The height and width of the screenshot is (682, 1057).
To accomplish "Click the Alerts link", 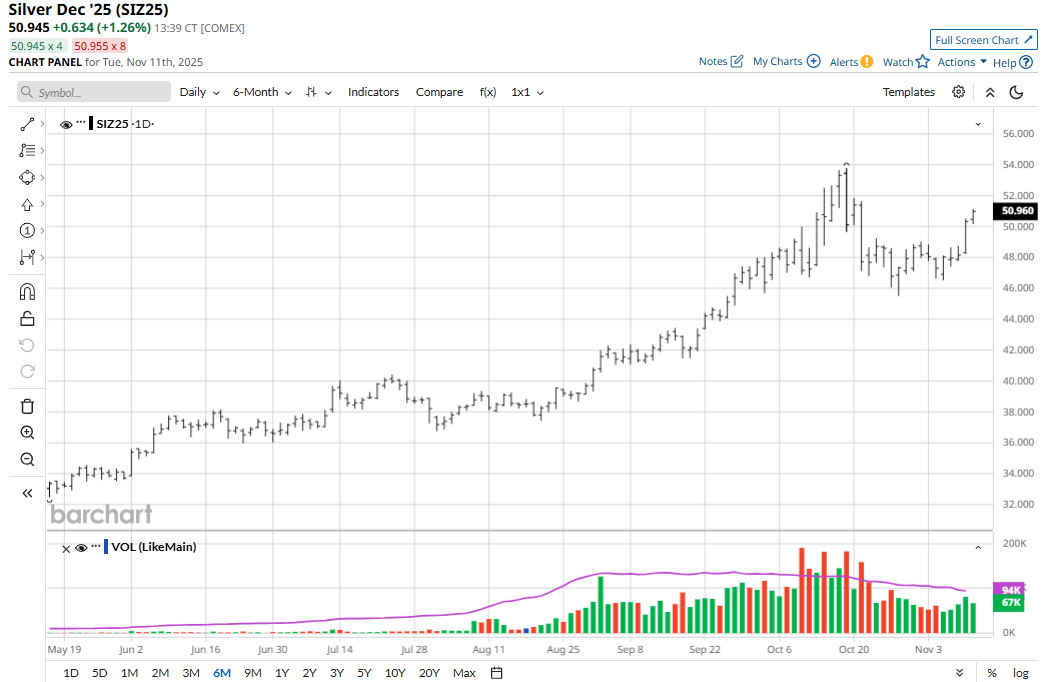I will pyautogui.click(x=843, y=62).
